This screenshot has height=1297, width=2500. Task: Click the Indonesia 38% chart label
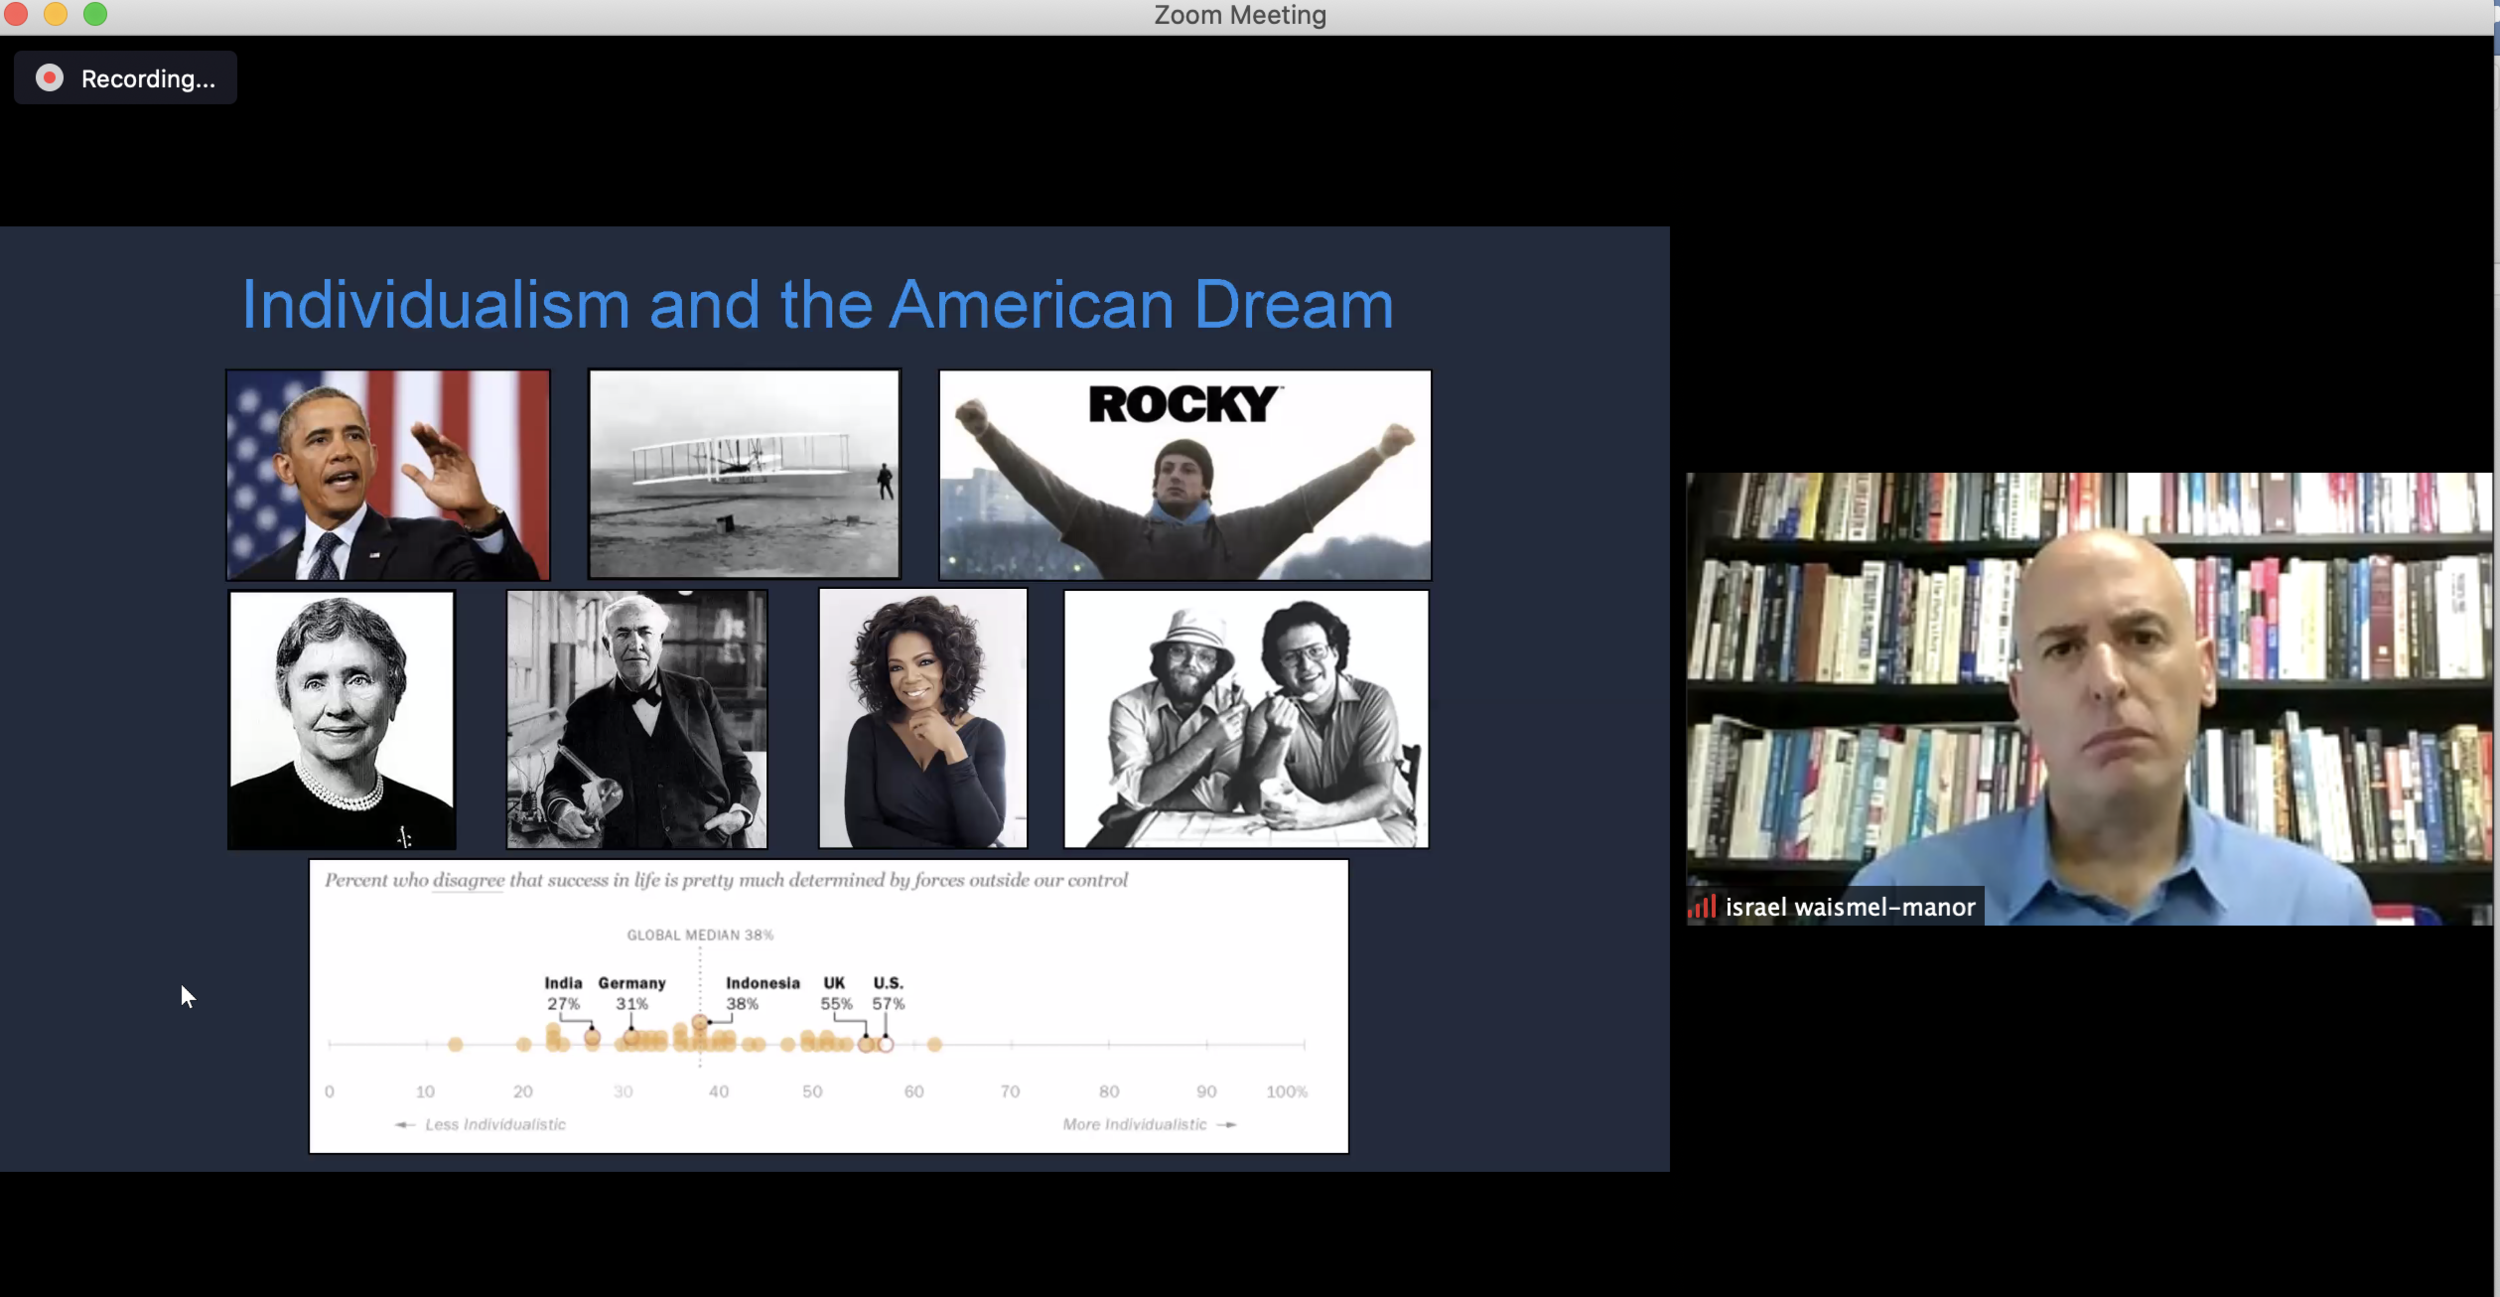coord(762,993)
